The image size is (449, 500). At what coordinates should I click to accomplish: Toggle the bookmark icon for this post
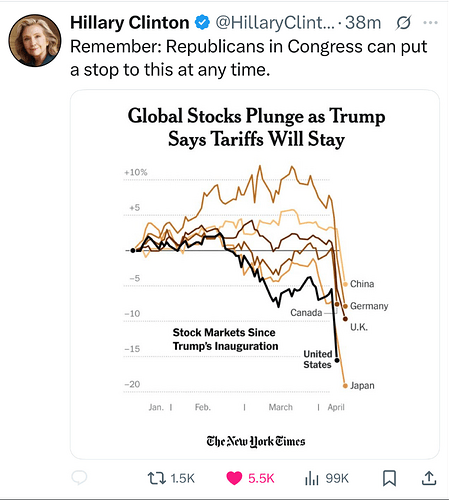[x=389, y=478]
